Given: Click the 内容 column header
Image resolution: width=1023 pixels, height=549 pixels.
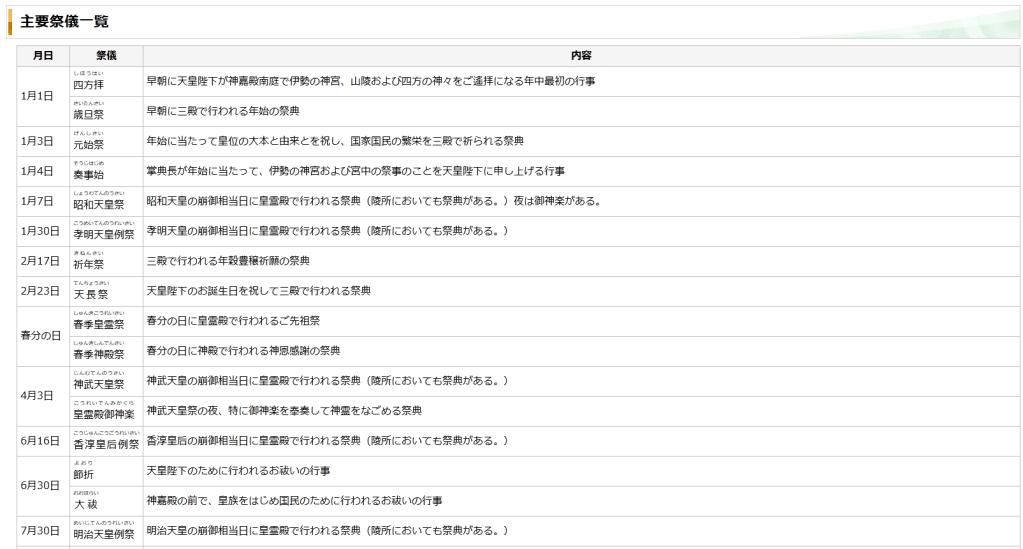Looking at the screenshot, I should (581, 56).
